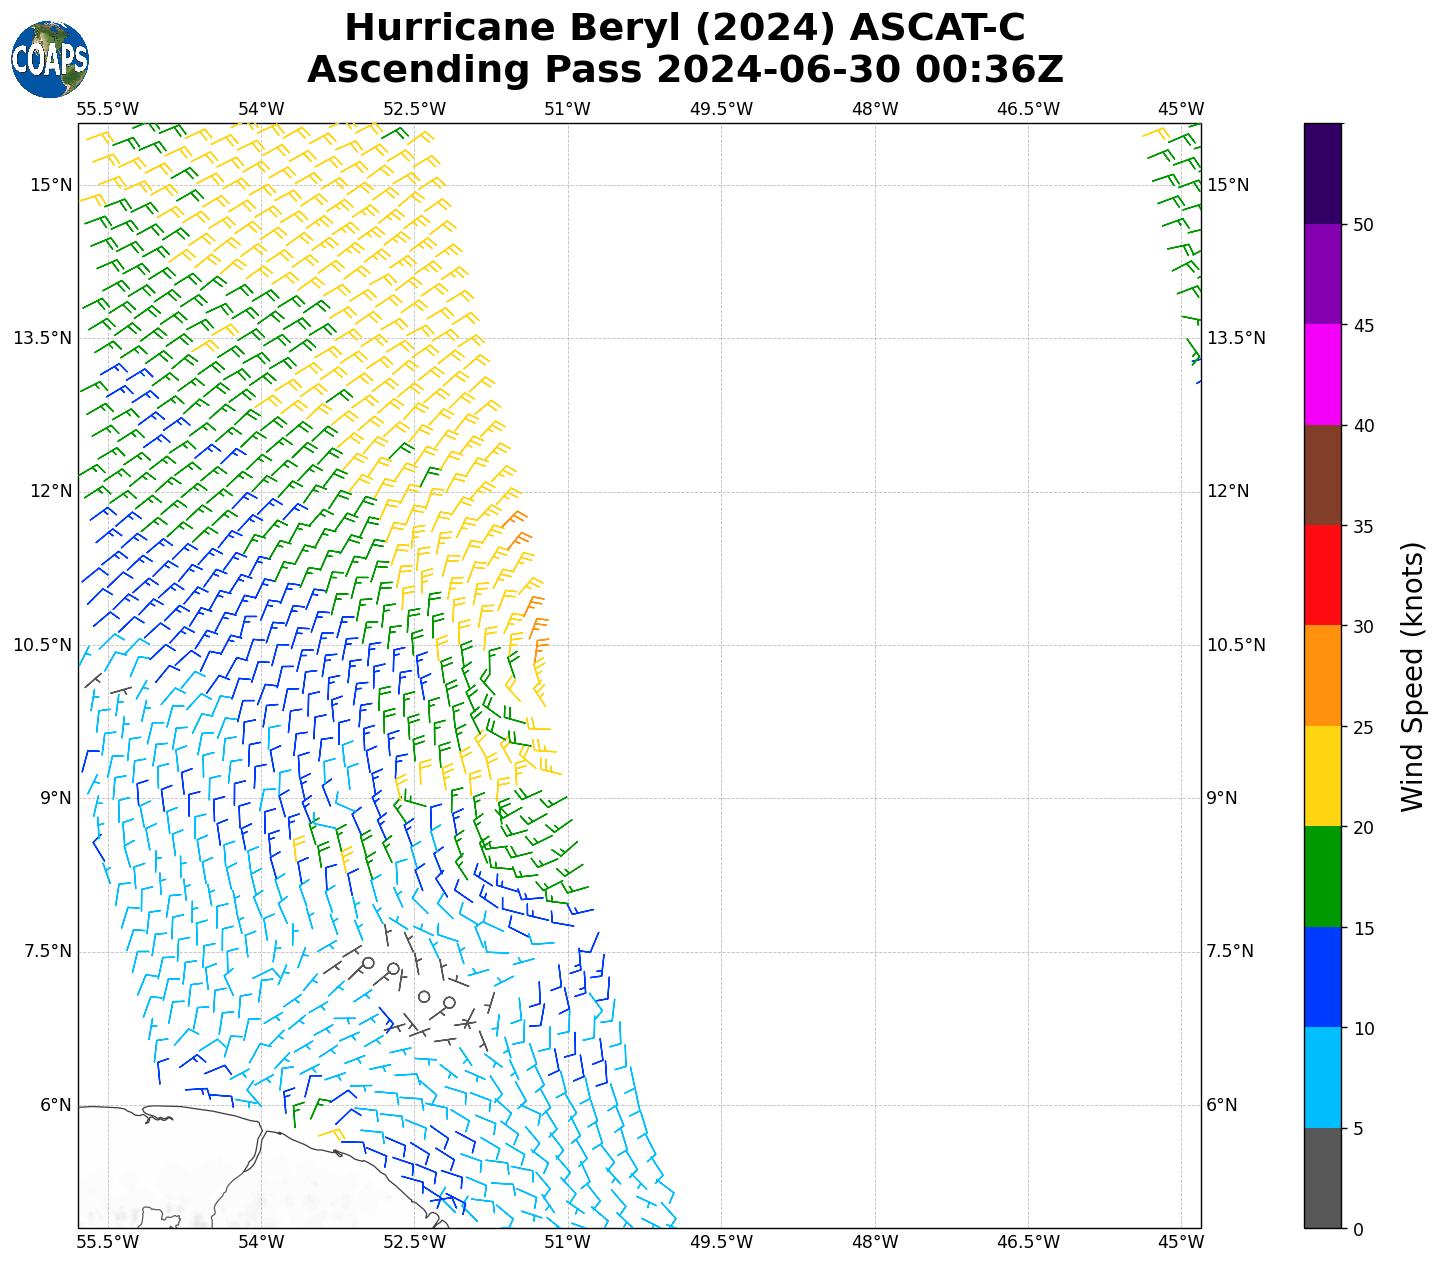Click the Hurricane Beryl (2024) ASCAT-C title
1441x1264 pixels.
tap(685, 28)
